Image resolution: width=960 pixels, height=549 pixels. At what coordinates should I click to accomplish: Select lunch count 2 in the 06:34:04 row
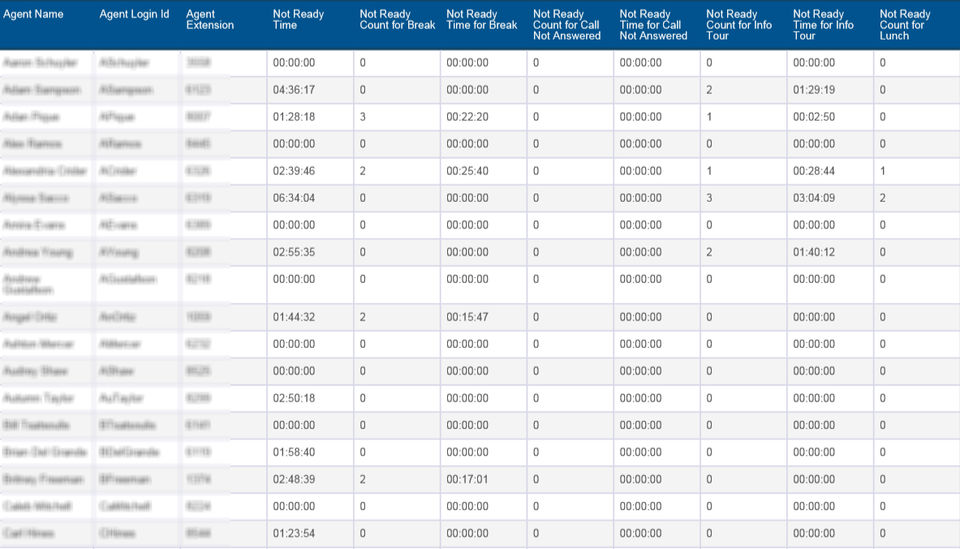[x=882, y=198]
